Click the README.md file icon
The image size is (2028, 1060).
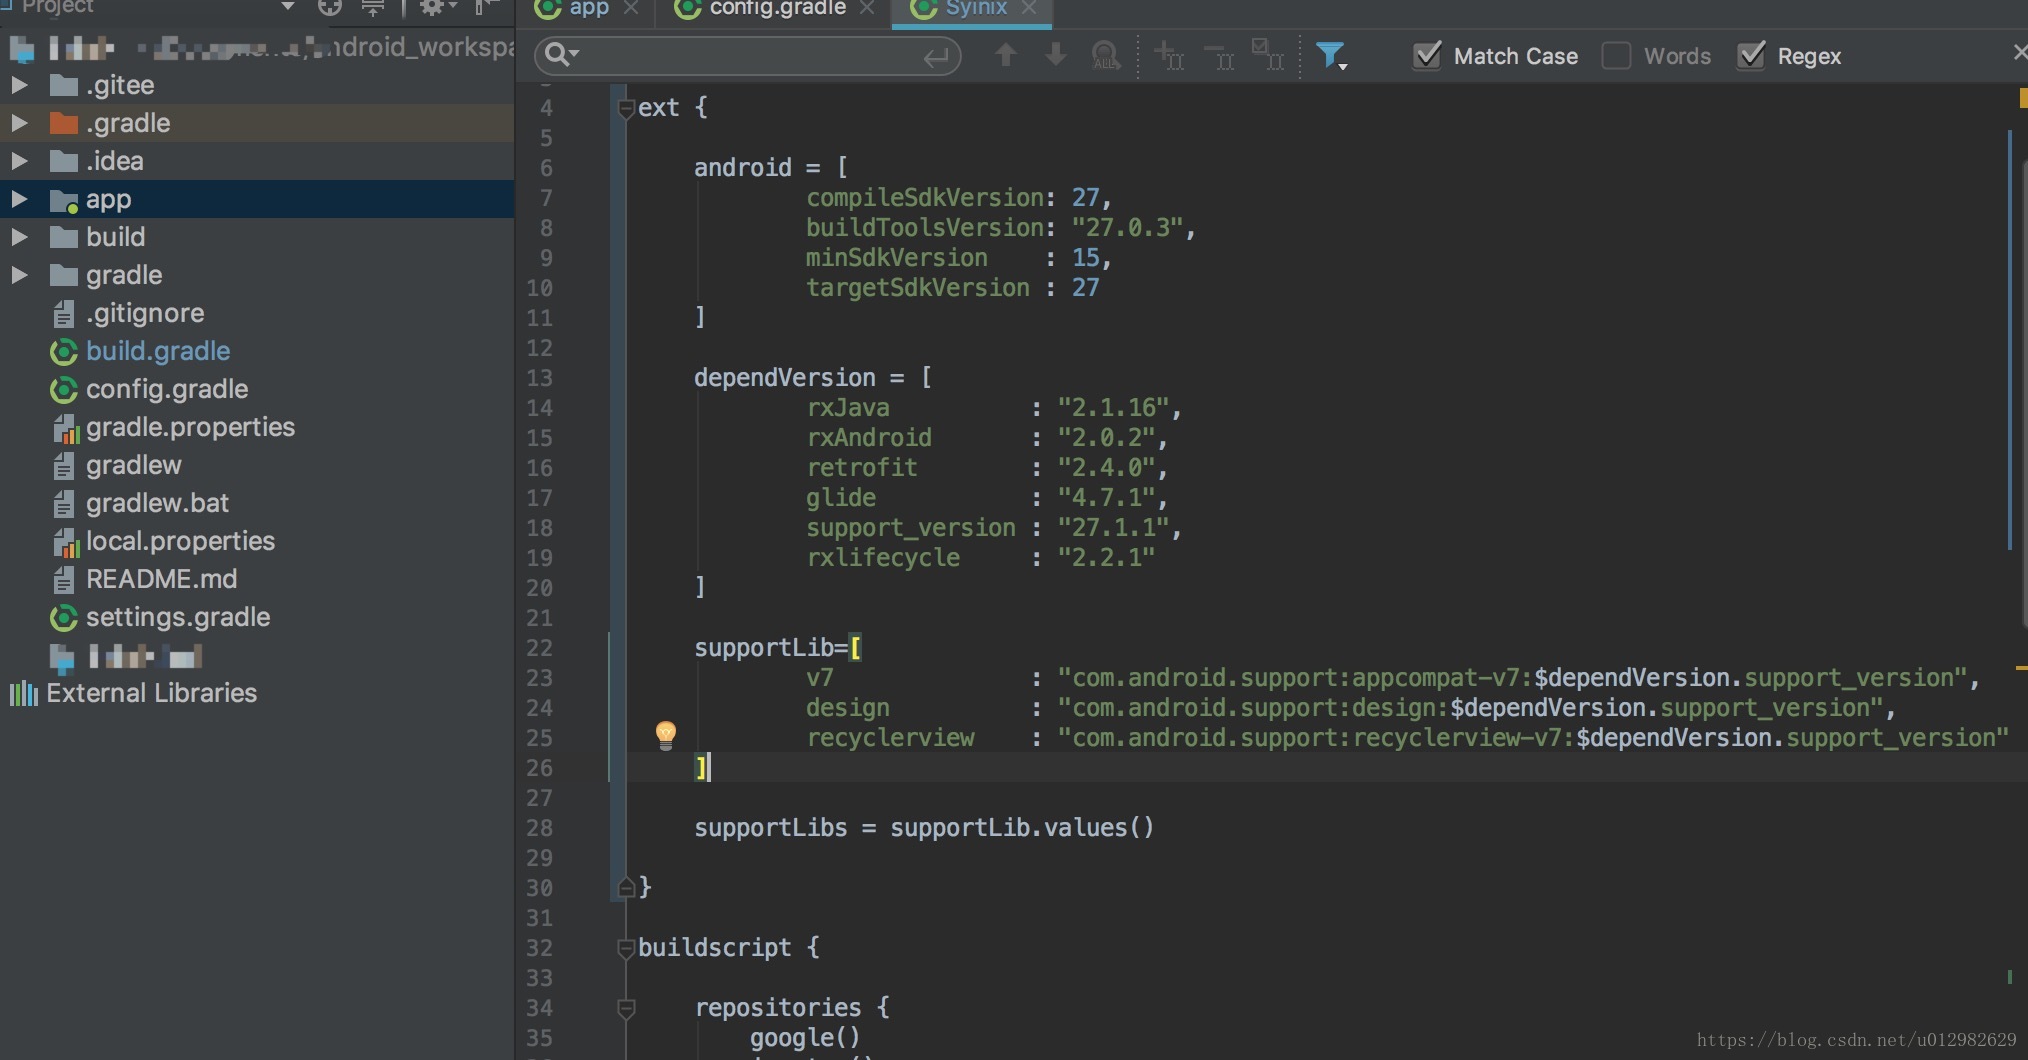click(x=64, y=579)
